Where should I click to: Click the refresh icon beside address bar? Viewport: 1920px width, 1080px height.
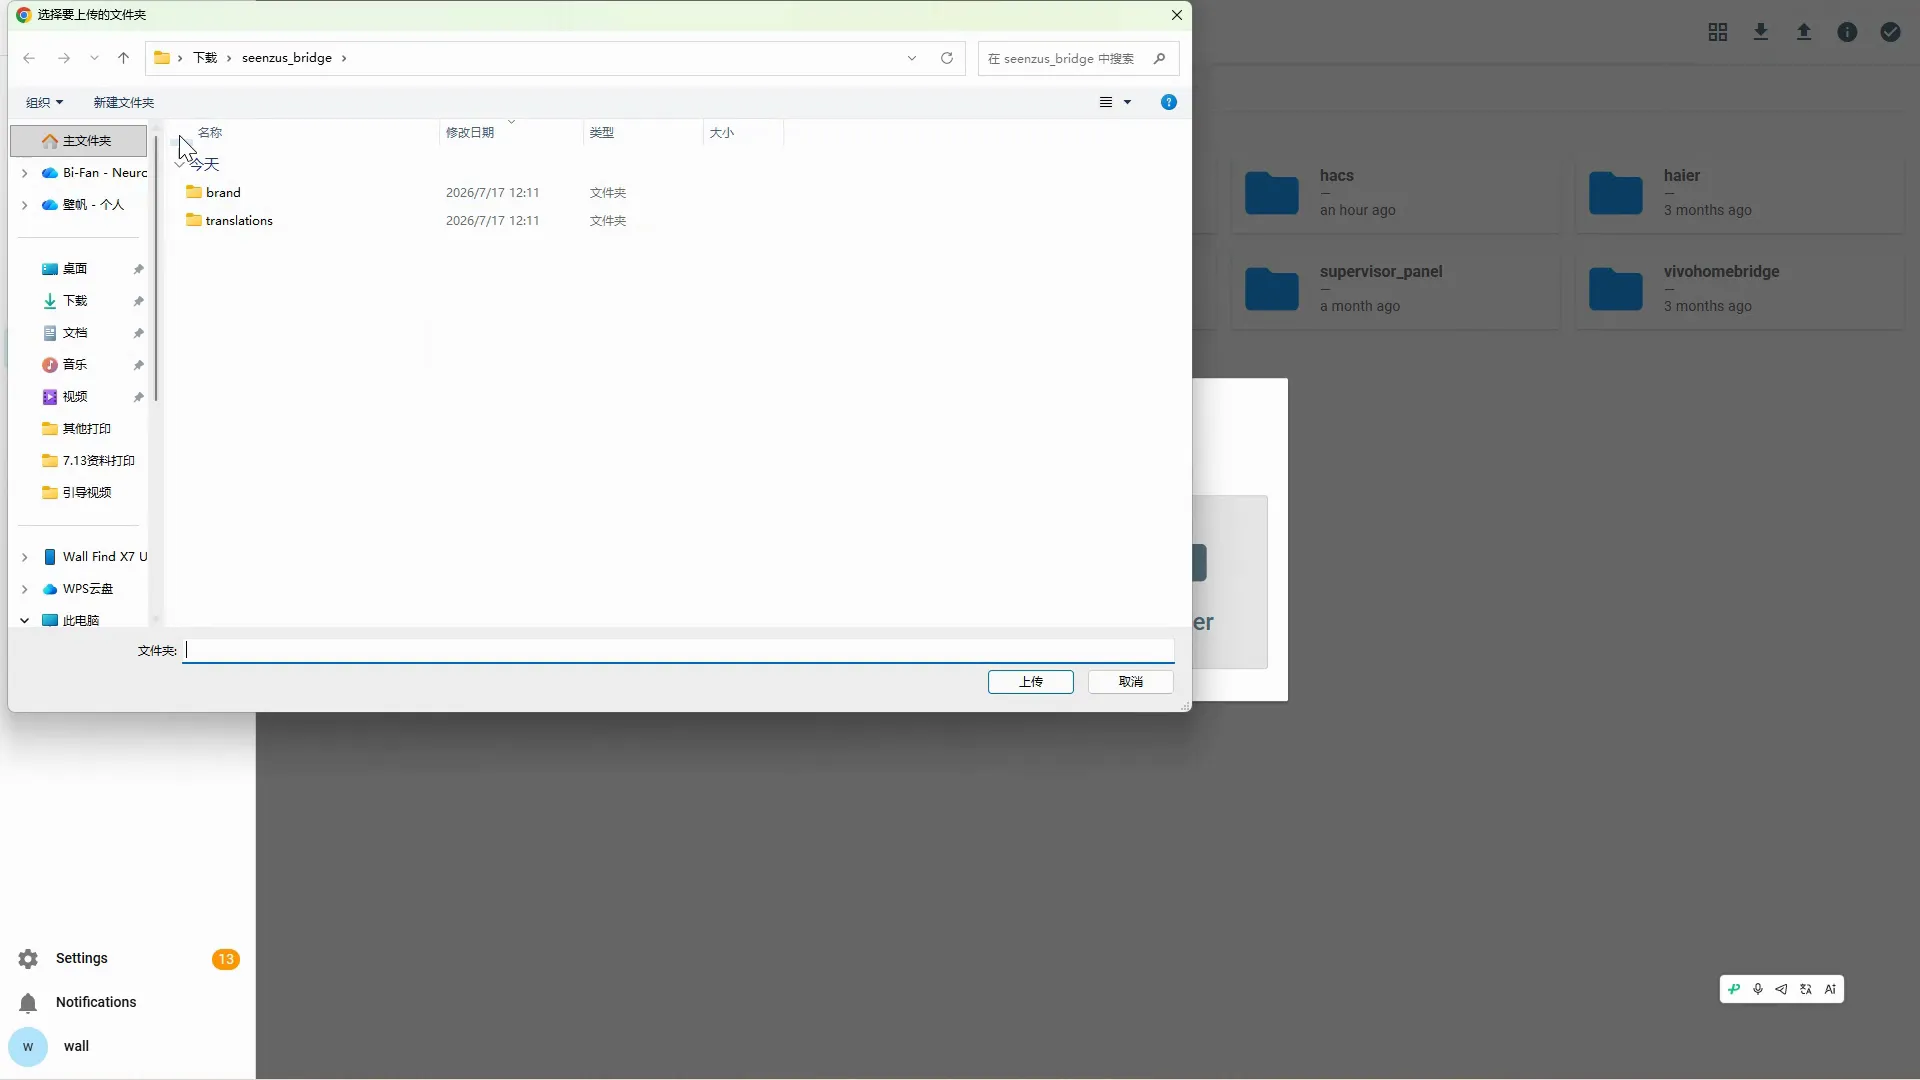947,58
